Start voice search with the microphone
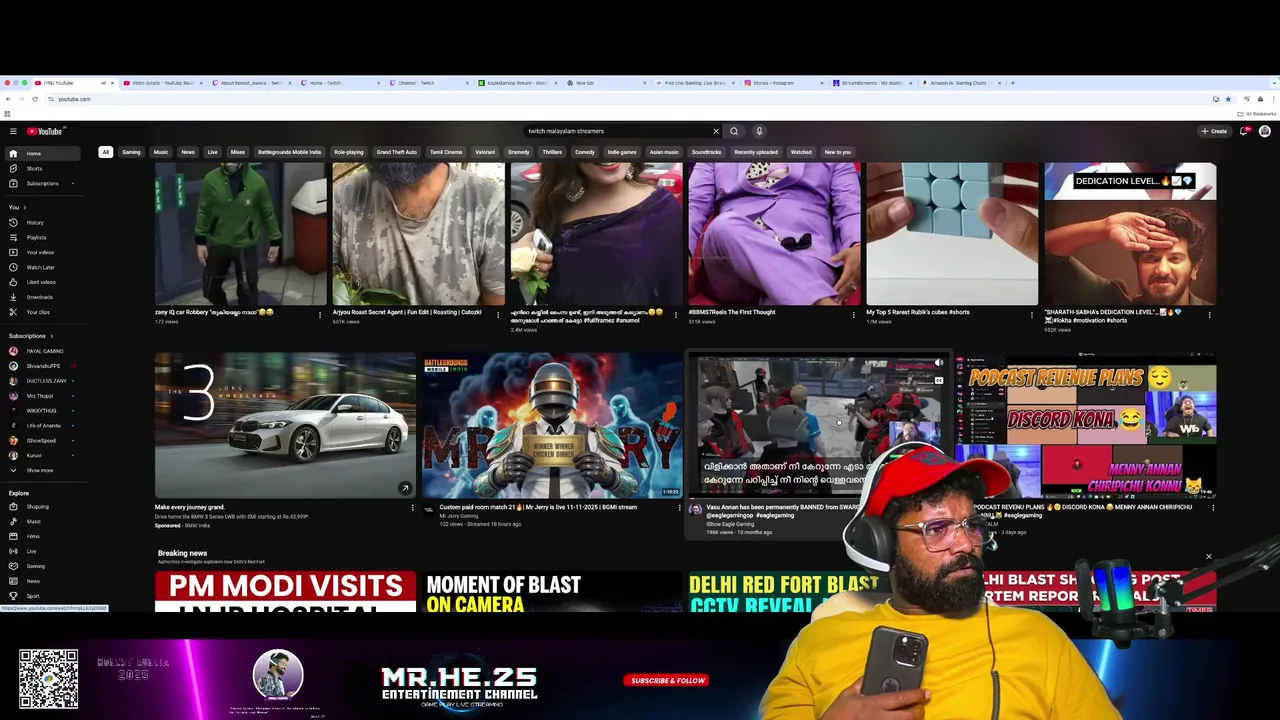The image size is (1280, 720). (x=759, y=131)
